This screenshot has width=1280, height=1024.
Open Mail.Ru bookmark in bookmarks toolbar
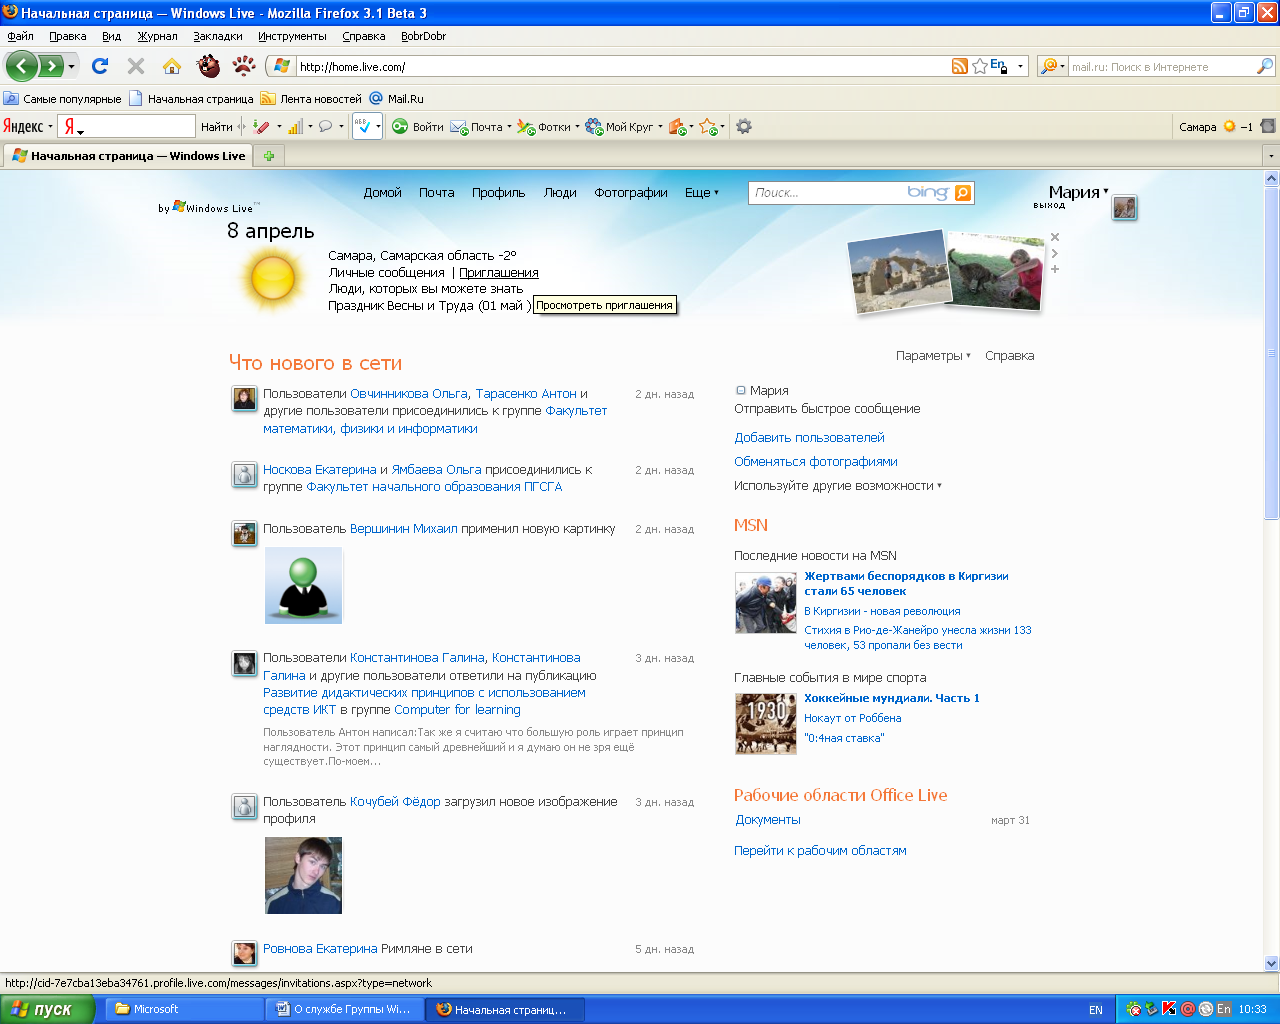(397, 99)
